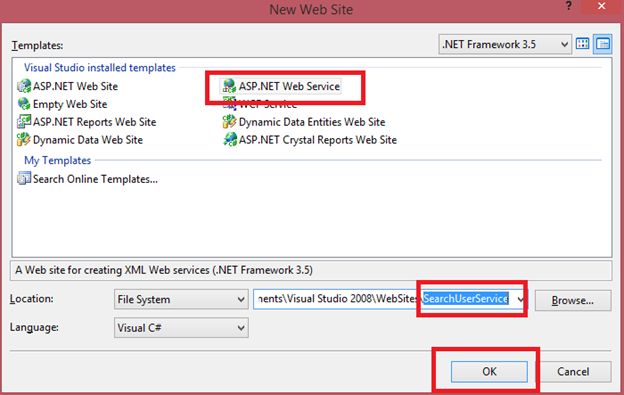
Task: Select the Dynamic Data Web Site icon
Action: click(24, 140)
